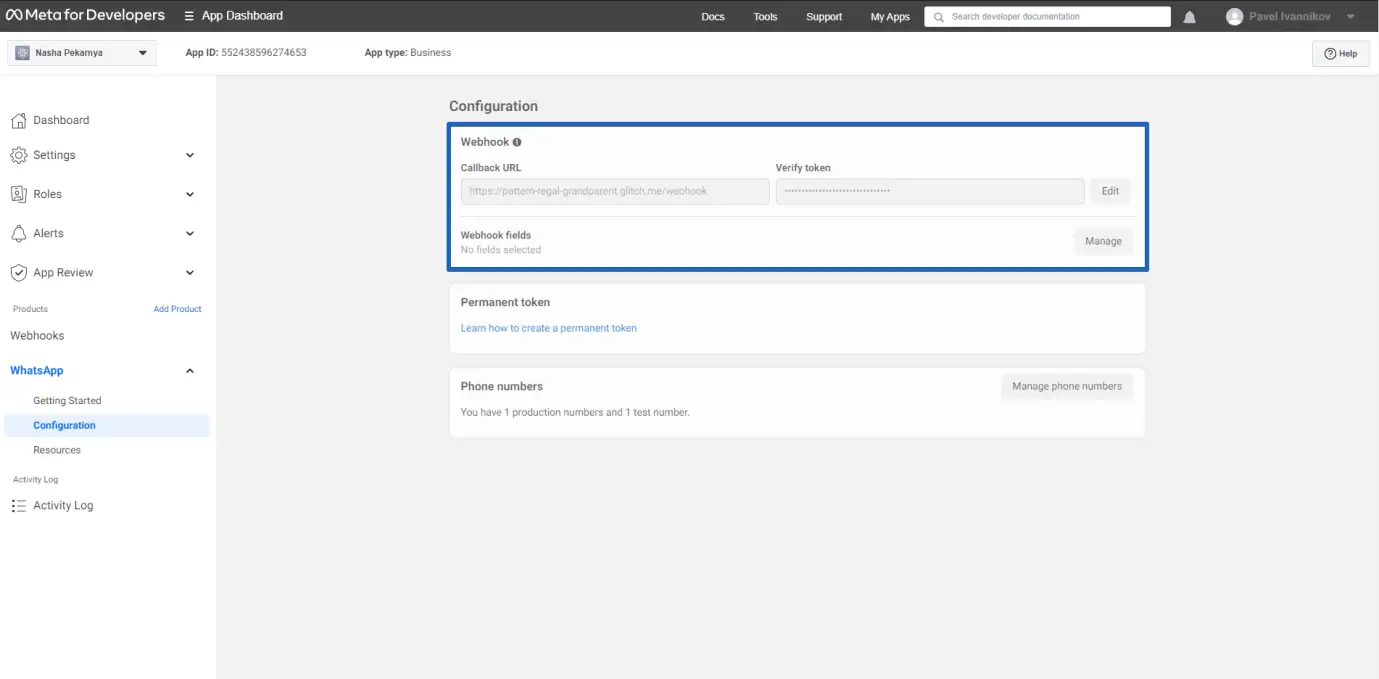Click the Meta for Developers logo
This screenshot has width=1379, height=679.
click(x=85, y=16)
